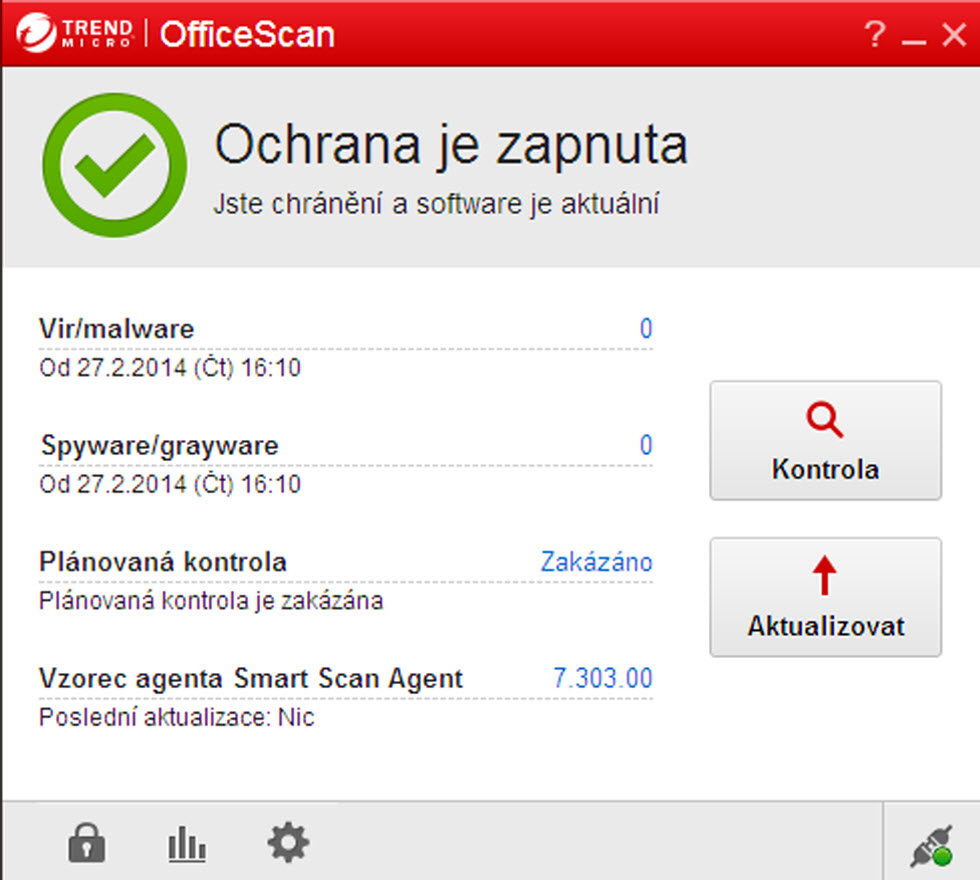The height and width of the screenshot is (880, 980).
Task: Close the OfficeScan window
Action: click(x=954, y=35)
